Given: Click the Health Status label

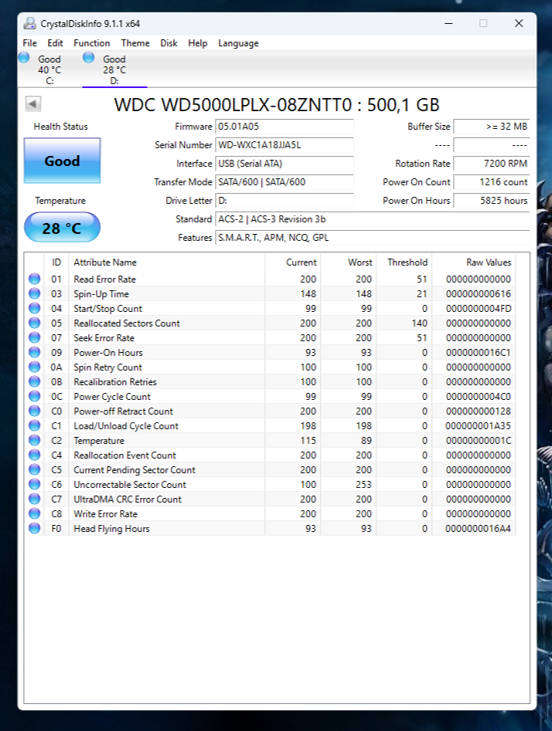Looking at the screenshot, I should pos(61,126).
